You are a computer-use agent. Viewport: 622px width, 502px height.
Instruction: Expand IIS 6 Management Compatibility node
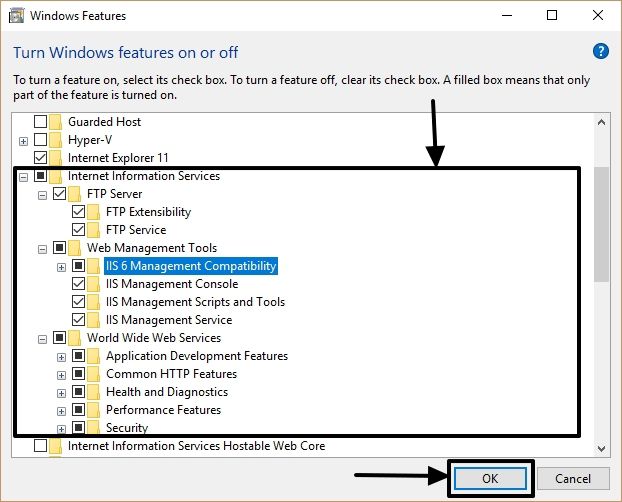tap(61, 266)
